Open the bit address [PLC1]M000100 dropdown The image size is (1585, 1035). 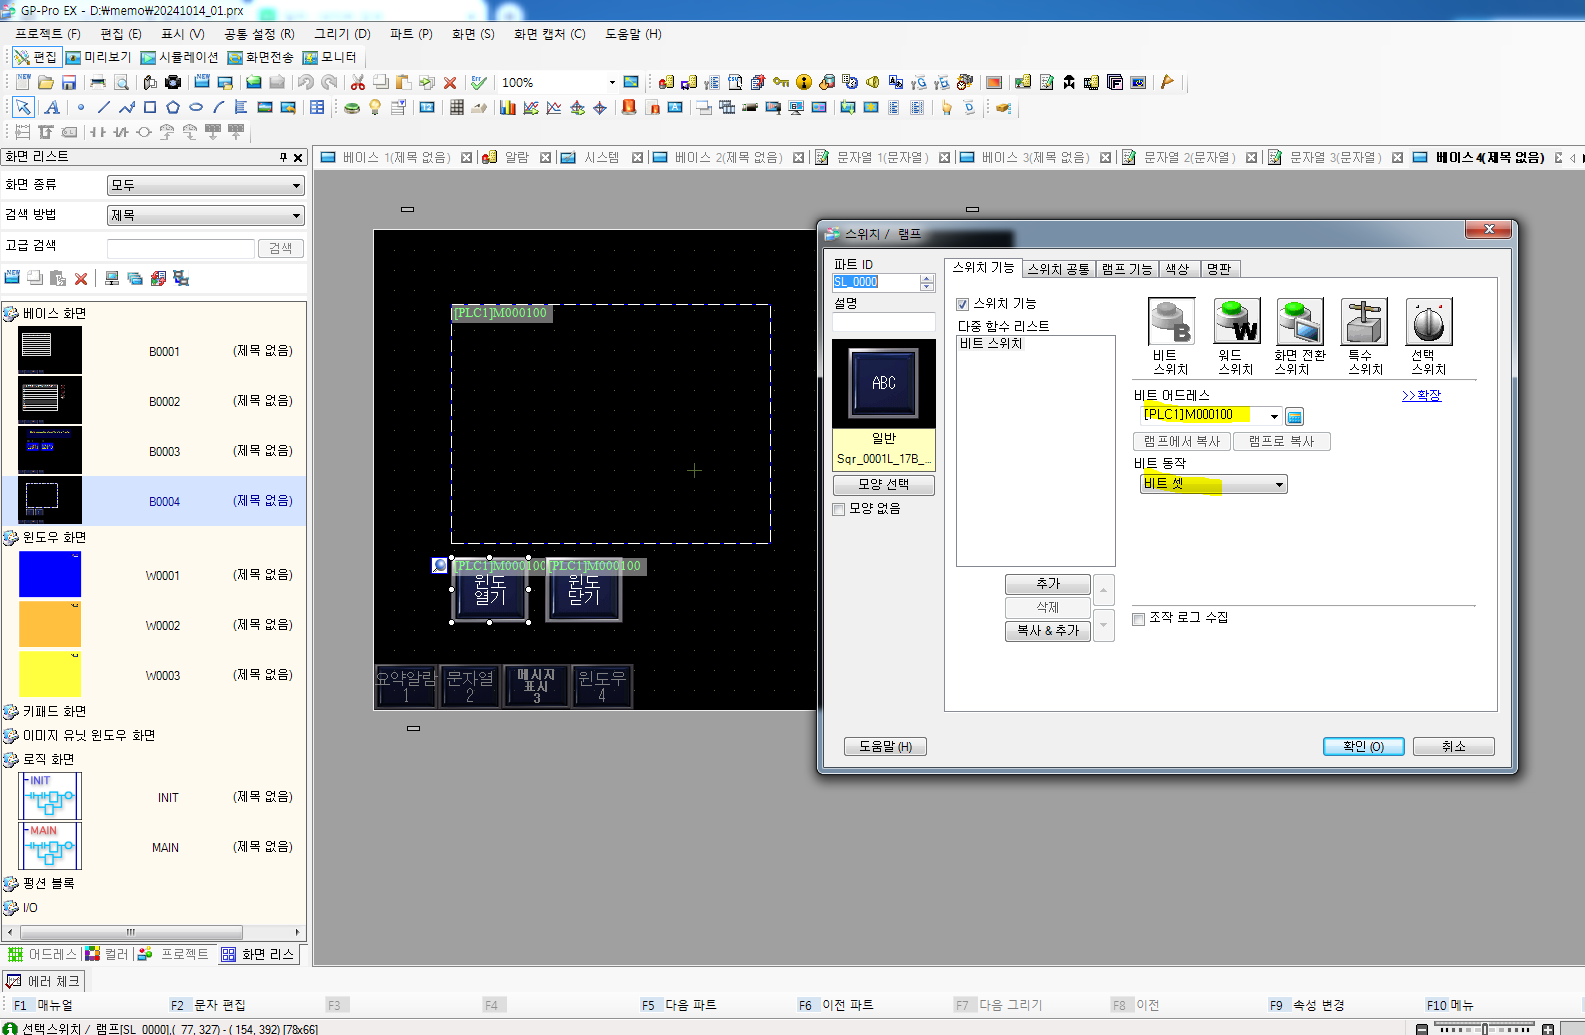1274,416
